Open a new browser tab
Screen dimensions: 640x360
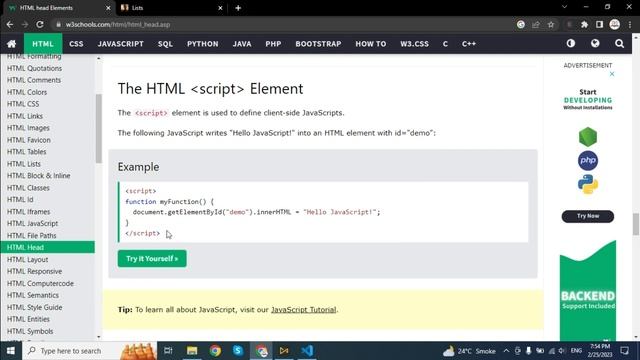[238, 8]
